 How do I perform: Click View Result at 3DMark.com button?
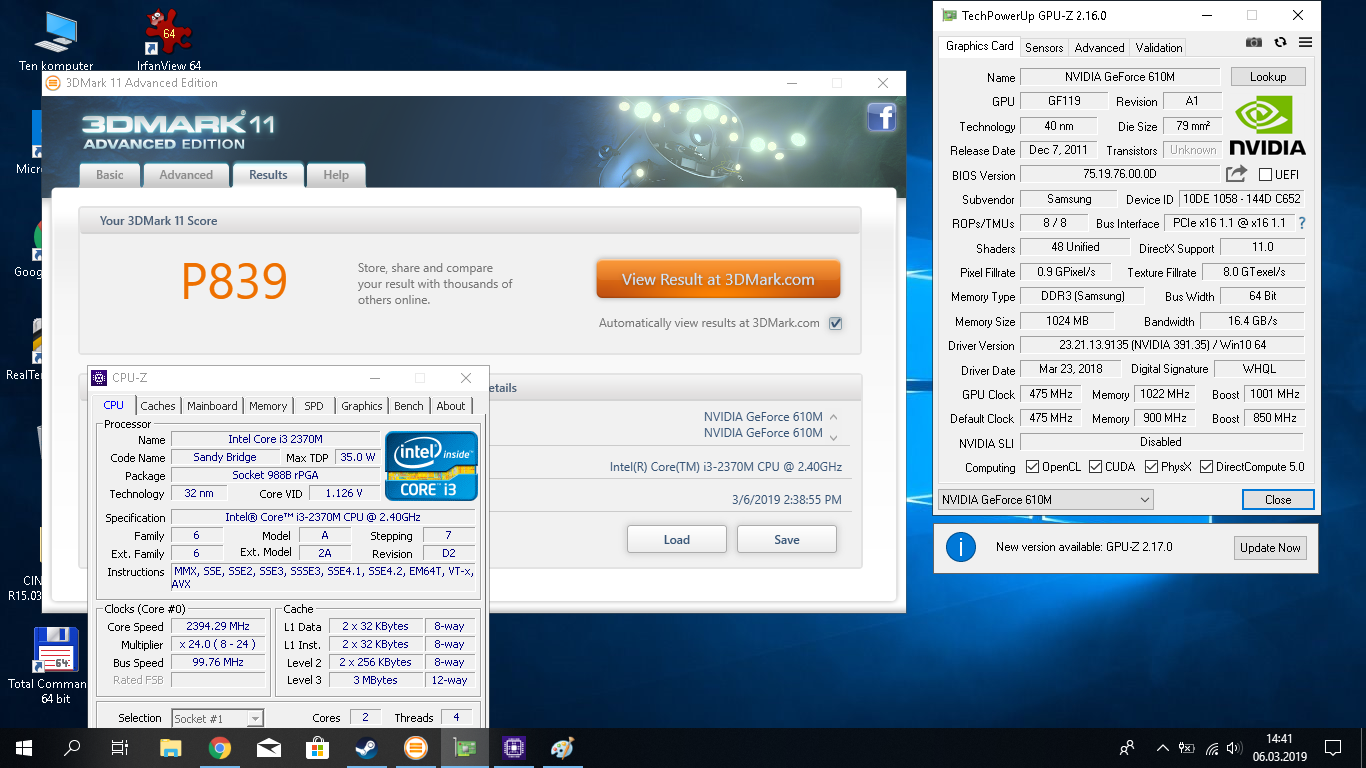(x=718, y=280)
